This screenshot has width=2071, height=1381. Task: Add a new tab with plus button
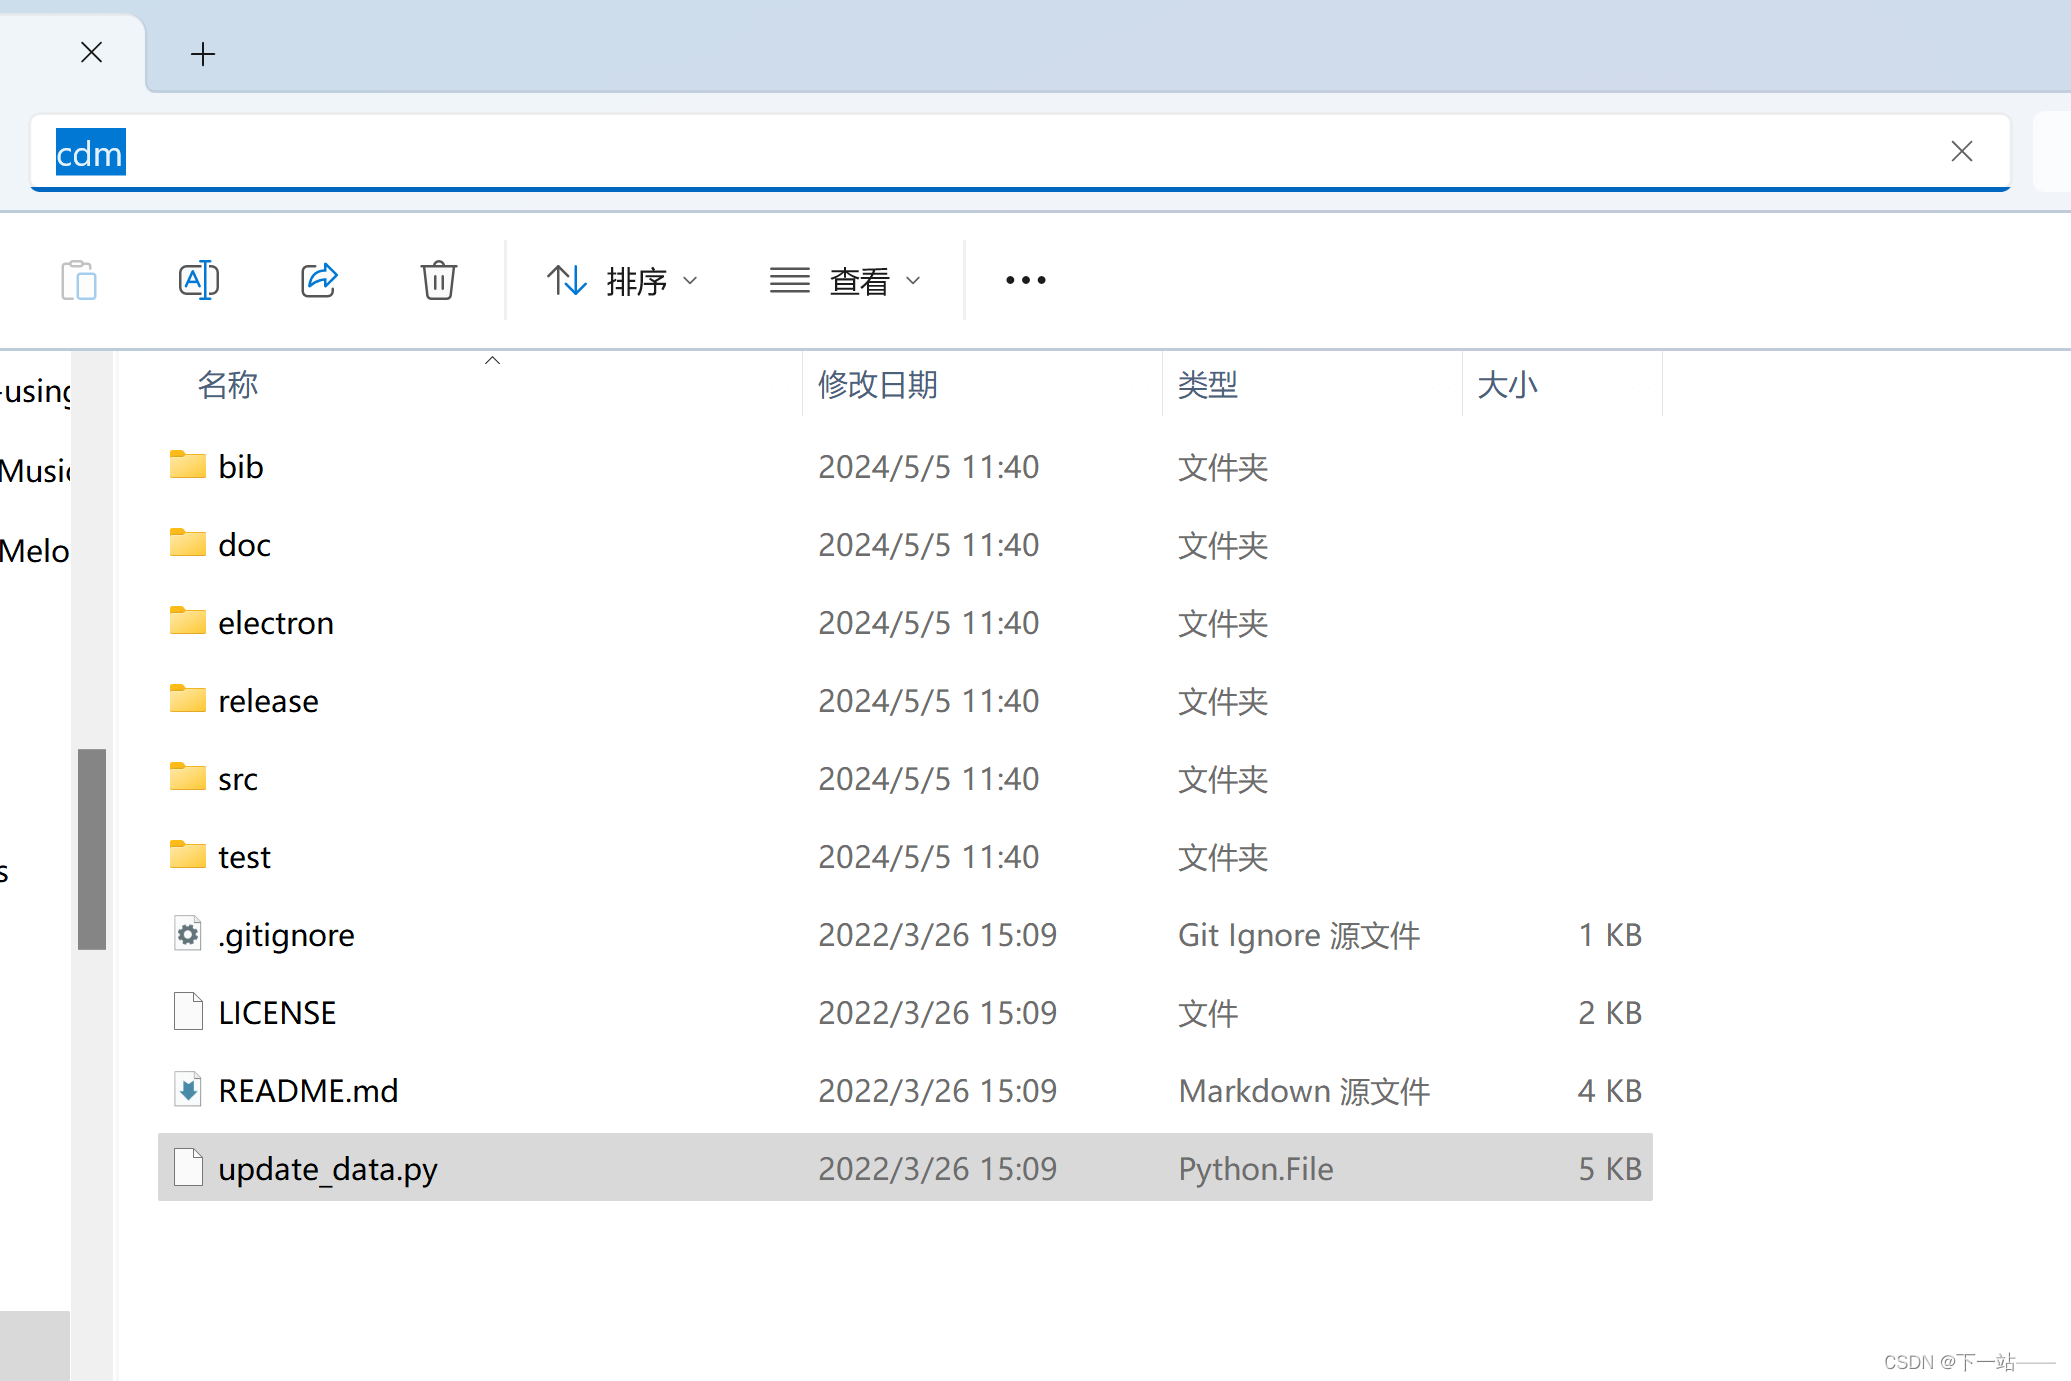(203, 54)
